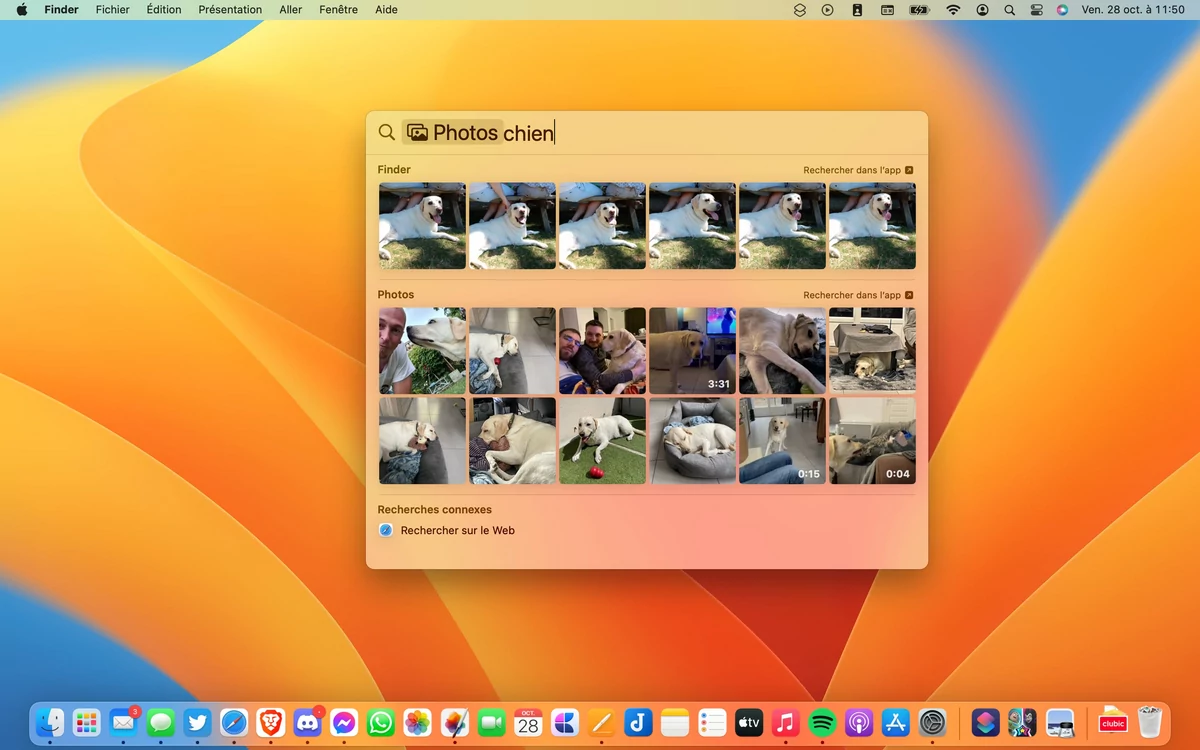Open the clubic folder in the Dock

pyautogui.click(x=1113, y=722)
